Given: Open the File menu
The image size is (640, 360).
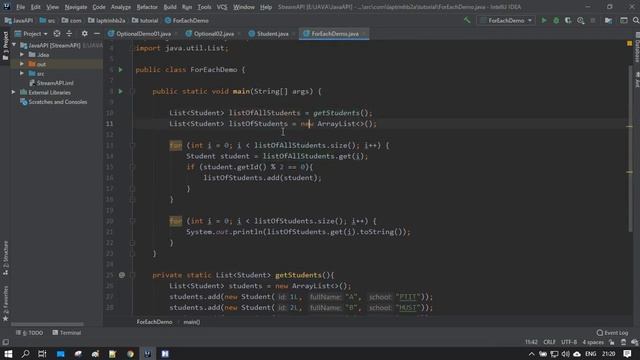Looking at the screenshot, I should [20, 7].
